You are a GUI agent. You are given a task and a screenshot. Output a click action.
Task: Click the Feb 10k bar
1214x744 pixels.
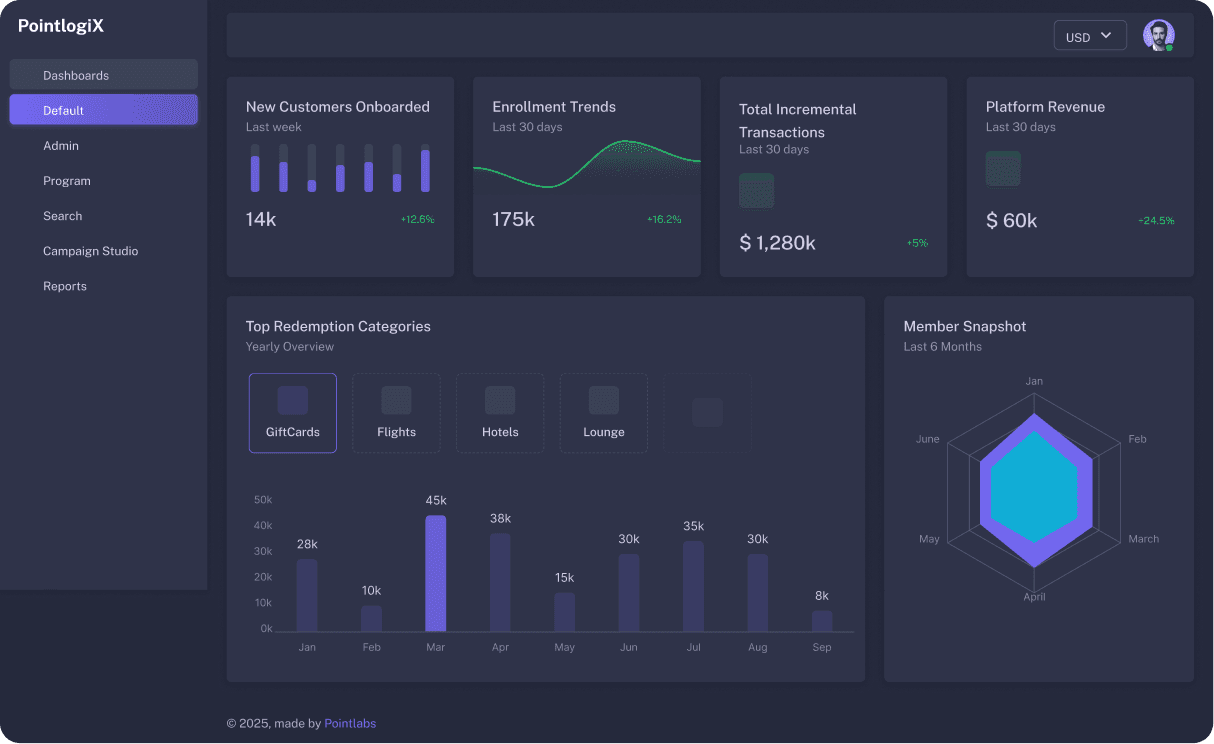coord(372,618)
